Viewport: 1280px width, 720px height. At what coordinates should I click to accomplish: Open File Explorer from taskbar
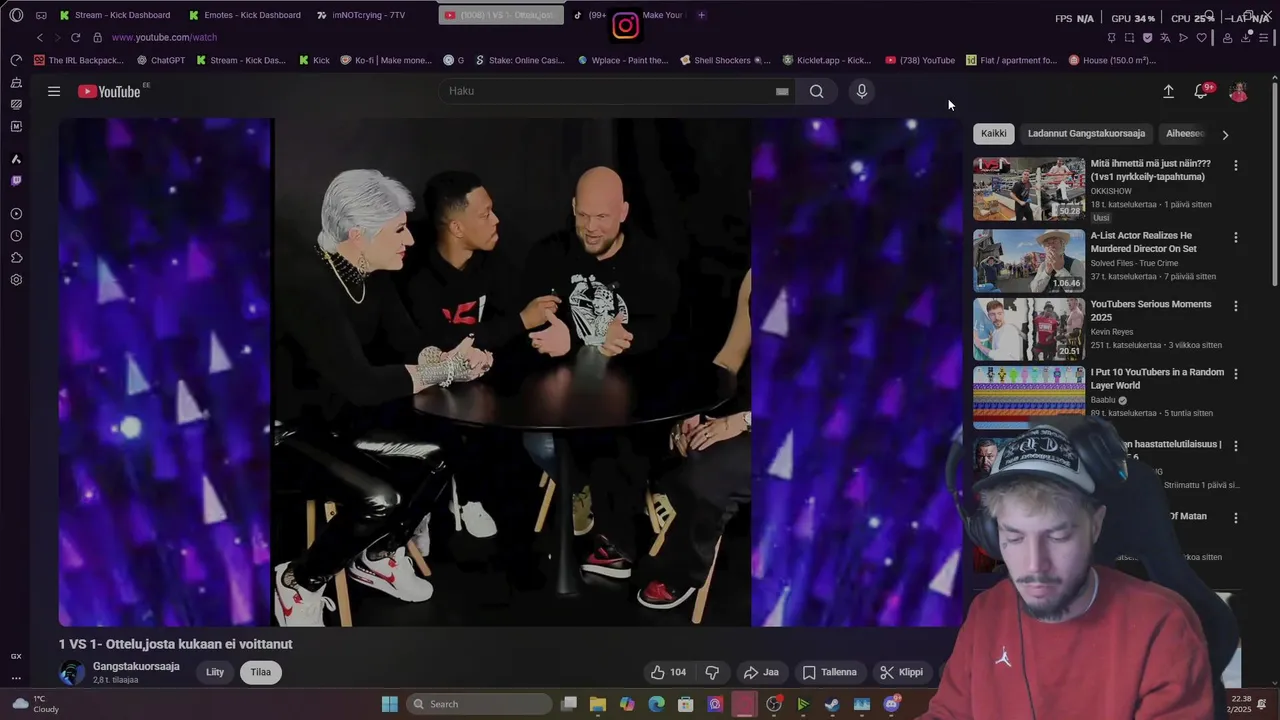click(x=598, y=704)
